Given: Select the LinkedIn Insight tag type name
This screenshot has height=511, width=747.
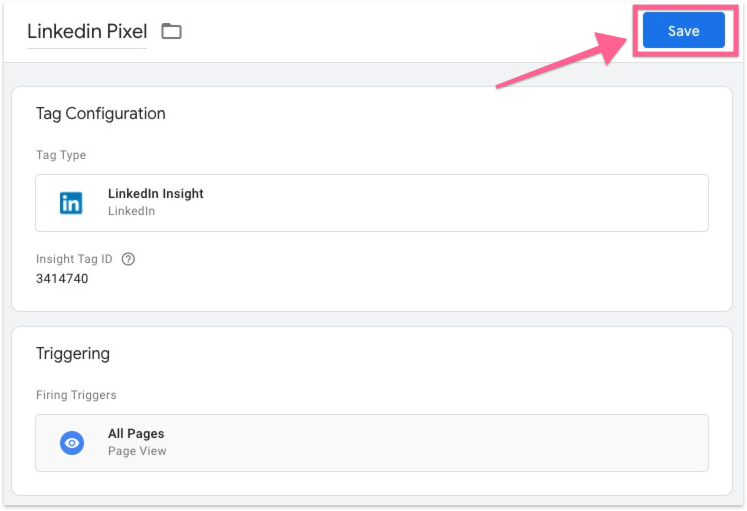Looking at the screenshot, I should click(155, 194).
